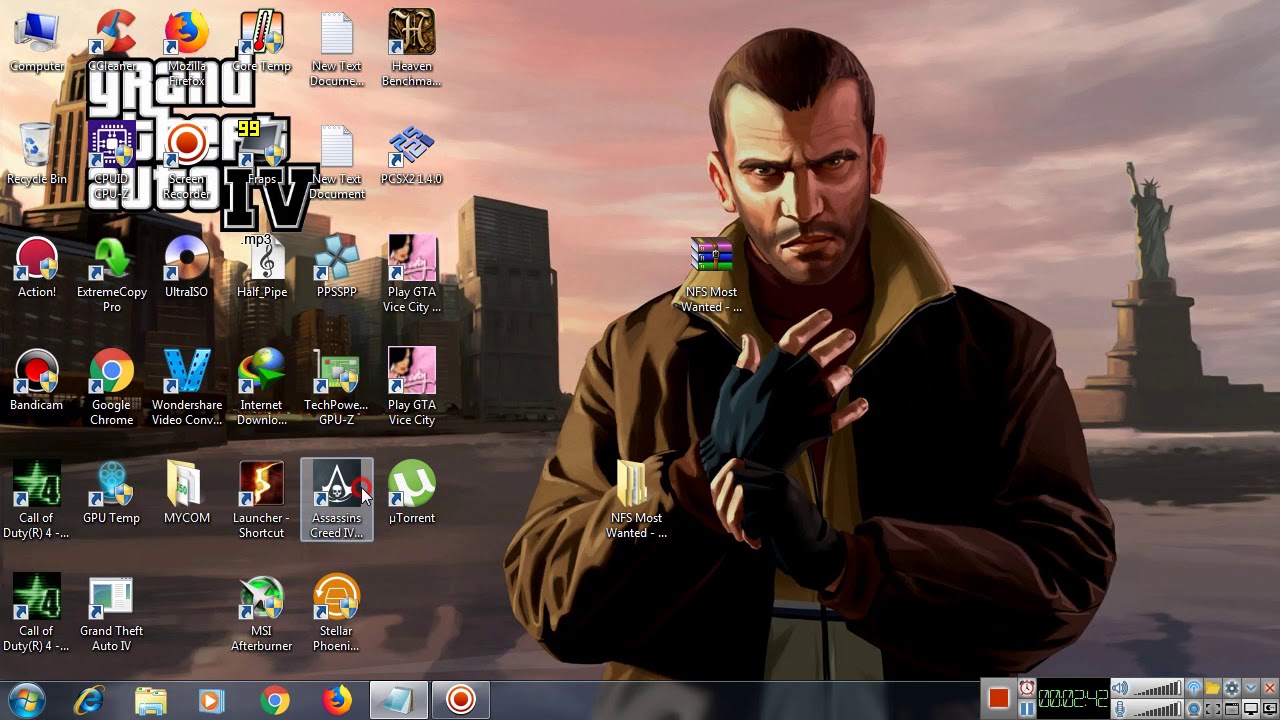Viewport: 1280px width, 720px height.
Task: Switch to the Screen Recorder taskbar button
Action: point(461,700)
